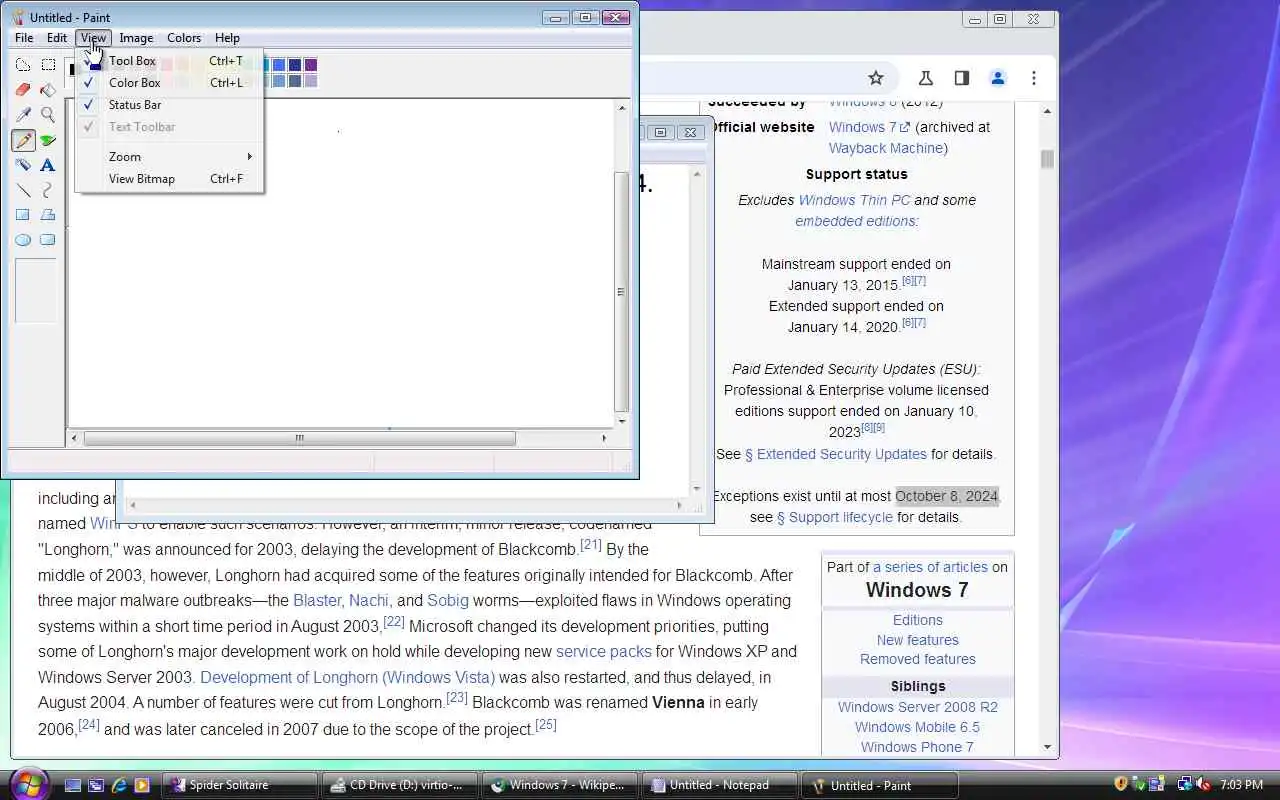Pick the purple color swatch in top row
Screen dimensions: 1280x800
311,65
